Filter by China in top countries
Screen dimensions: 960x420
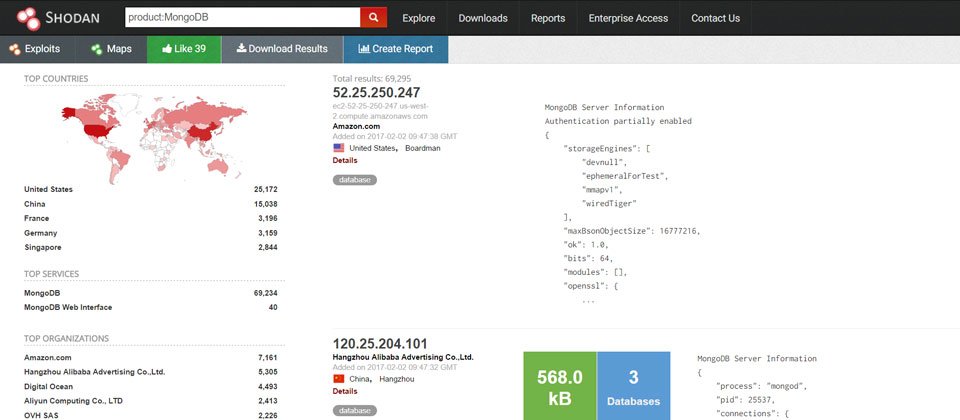pos(34,204)
